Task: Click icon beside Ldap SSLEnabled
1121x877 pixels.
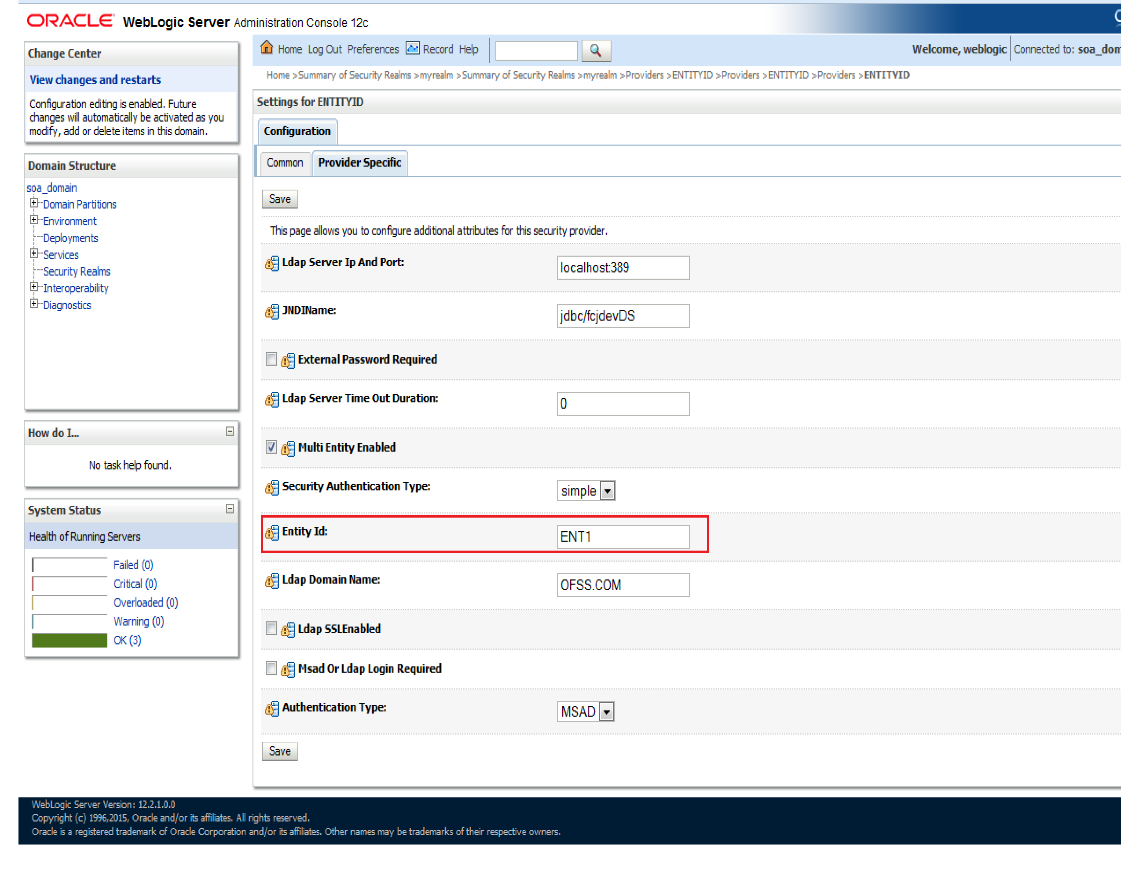Action: (287, 630)
